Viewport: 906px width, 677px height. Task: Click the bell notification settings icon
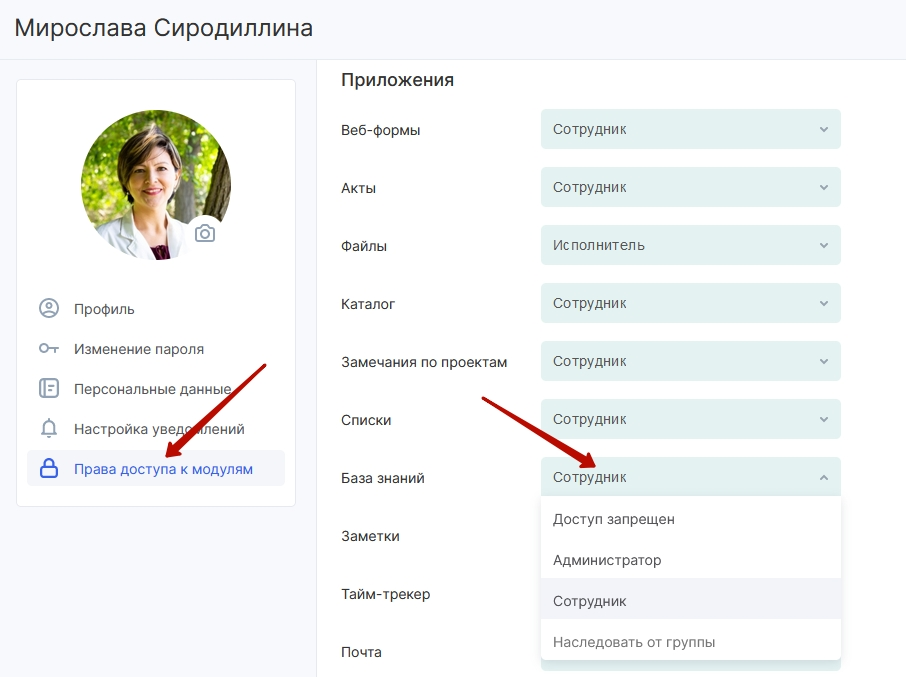pos(49,428)
